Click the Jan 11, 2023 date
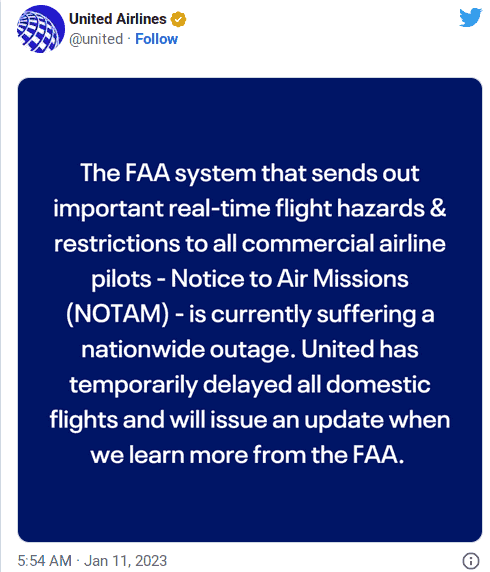This screenshot has width=490, height=572. [x=126, y=561]
